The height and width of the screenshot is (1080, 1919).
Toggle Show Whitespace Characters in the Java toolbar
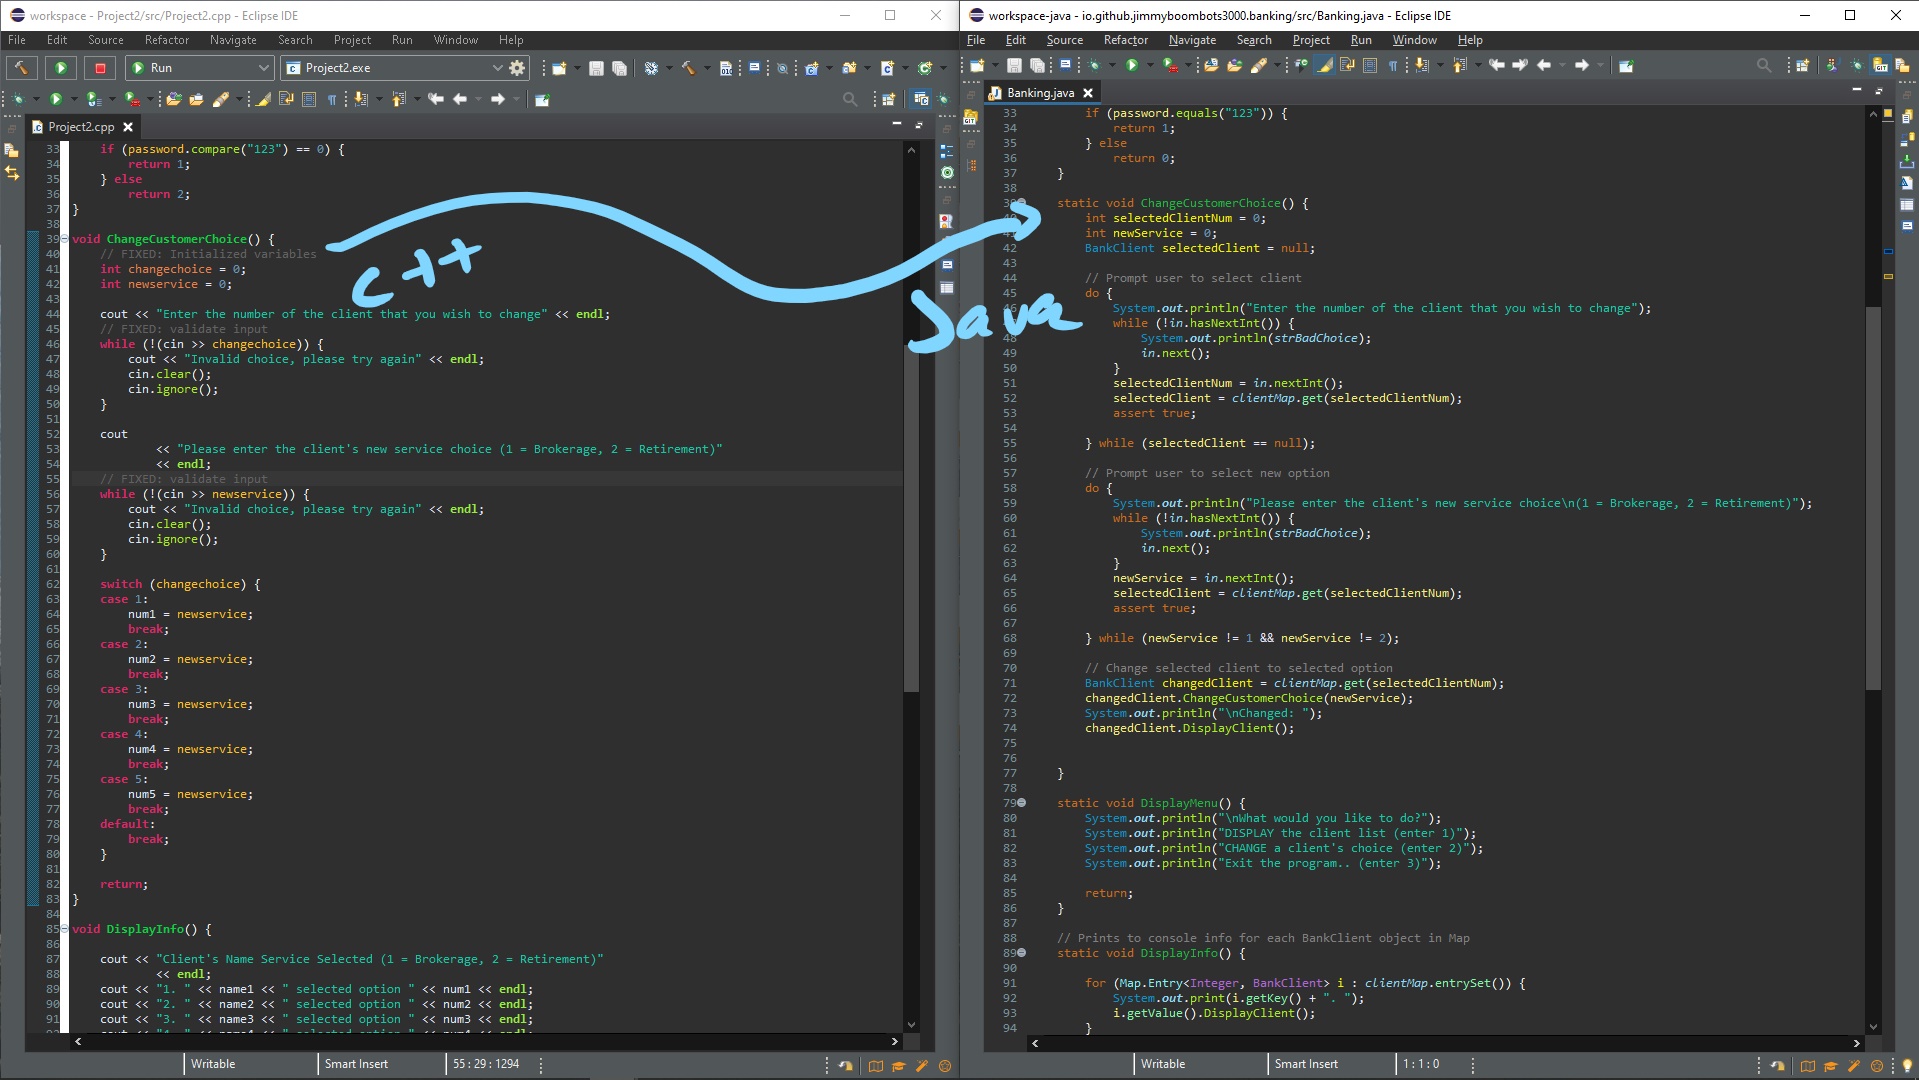tap(1393, 66)
